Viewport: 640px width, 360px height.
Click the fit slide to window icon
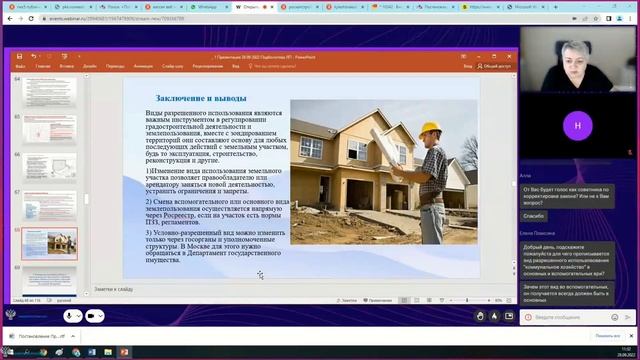(509, 300)
